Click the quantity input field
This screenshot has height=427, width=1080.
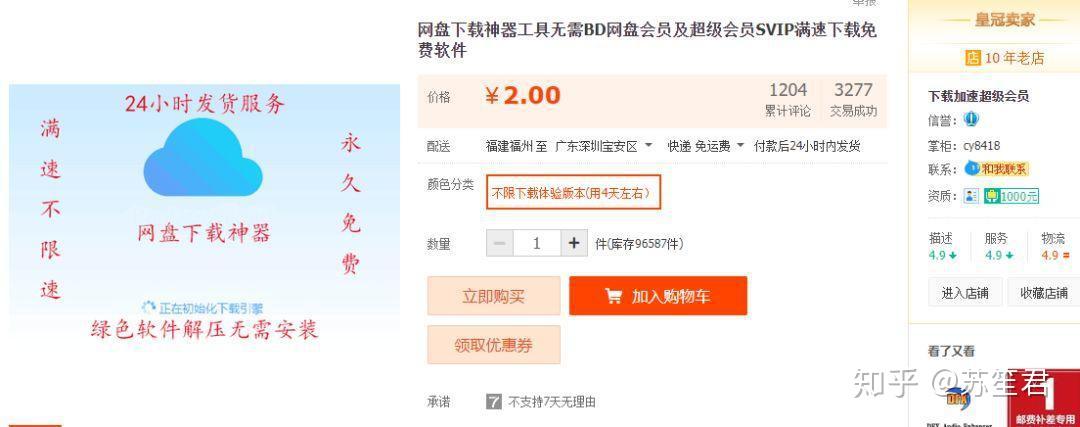pos(537,243)
